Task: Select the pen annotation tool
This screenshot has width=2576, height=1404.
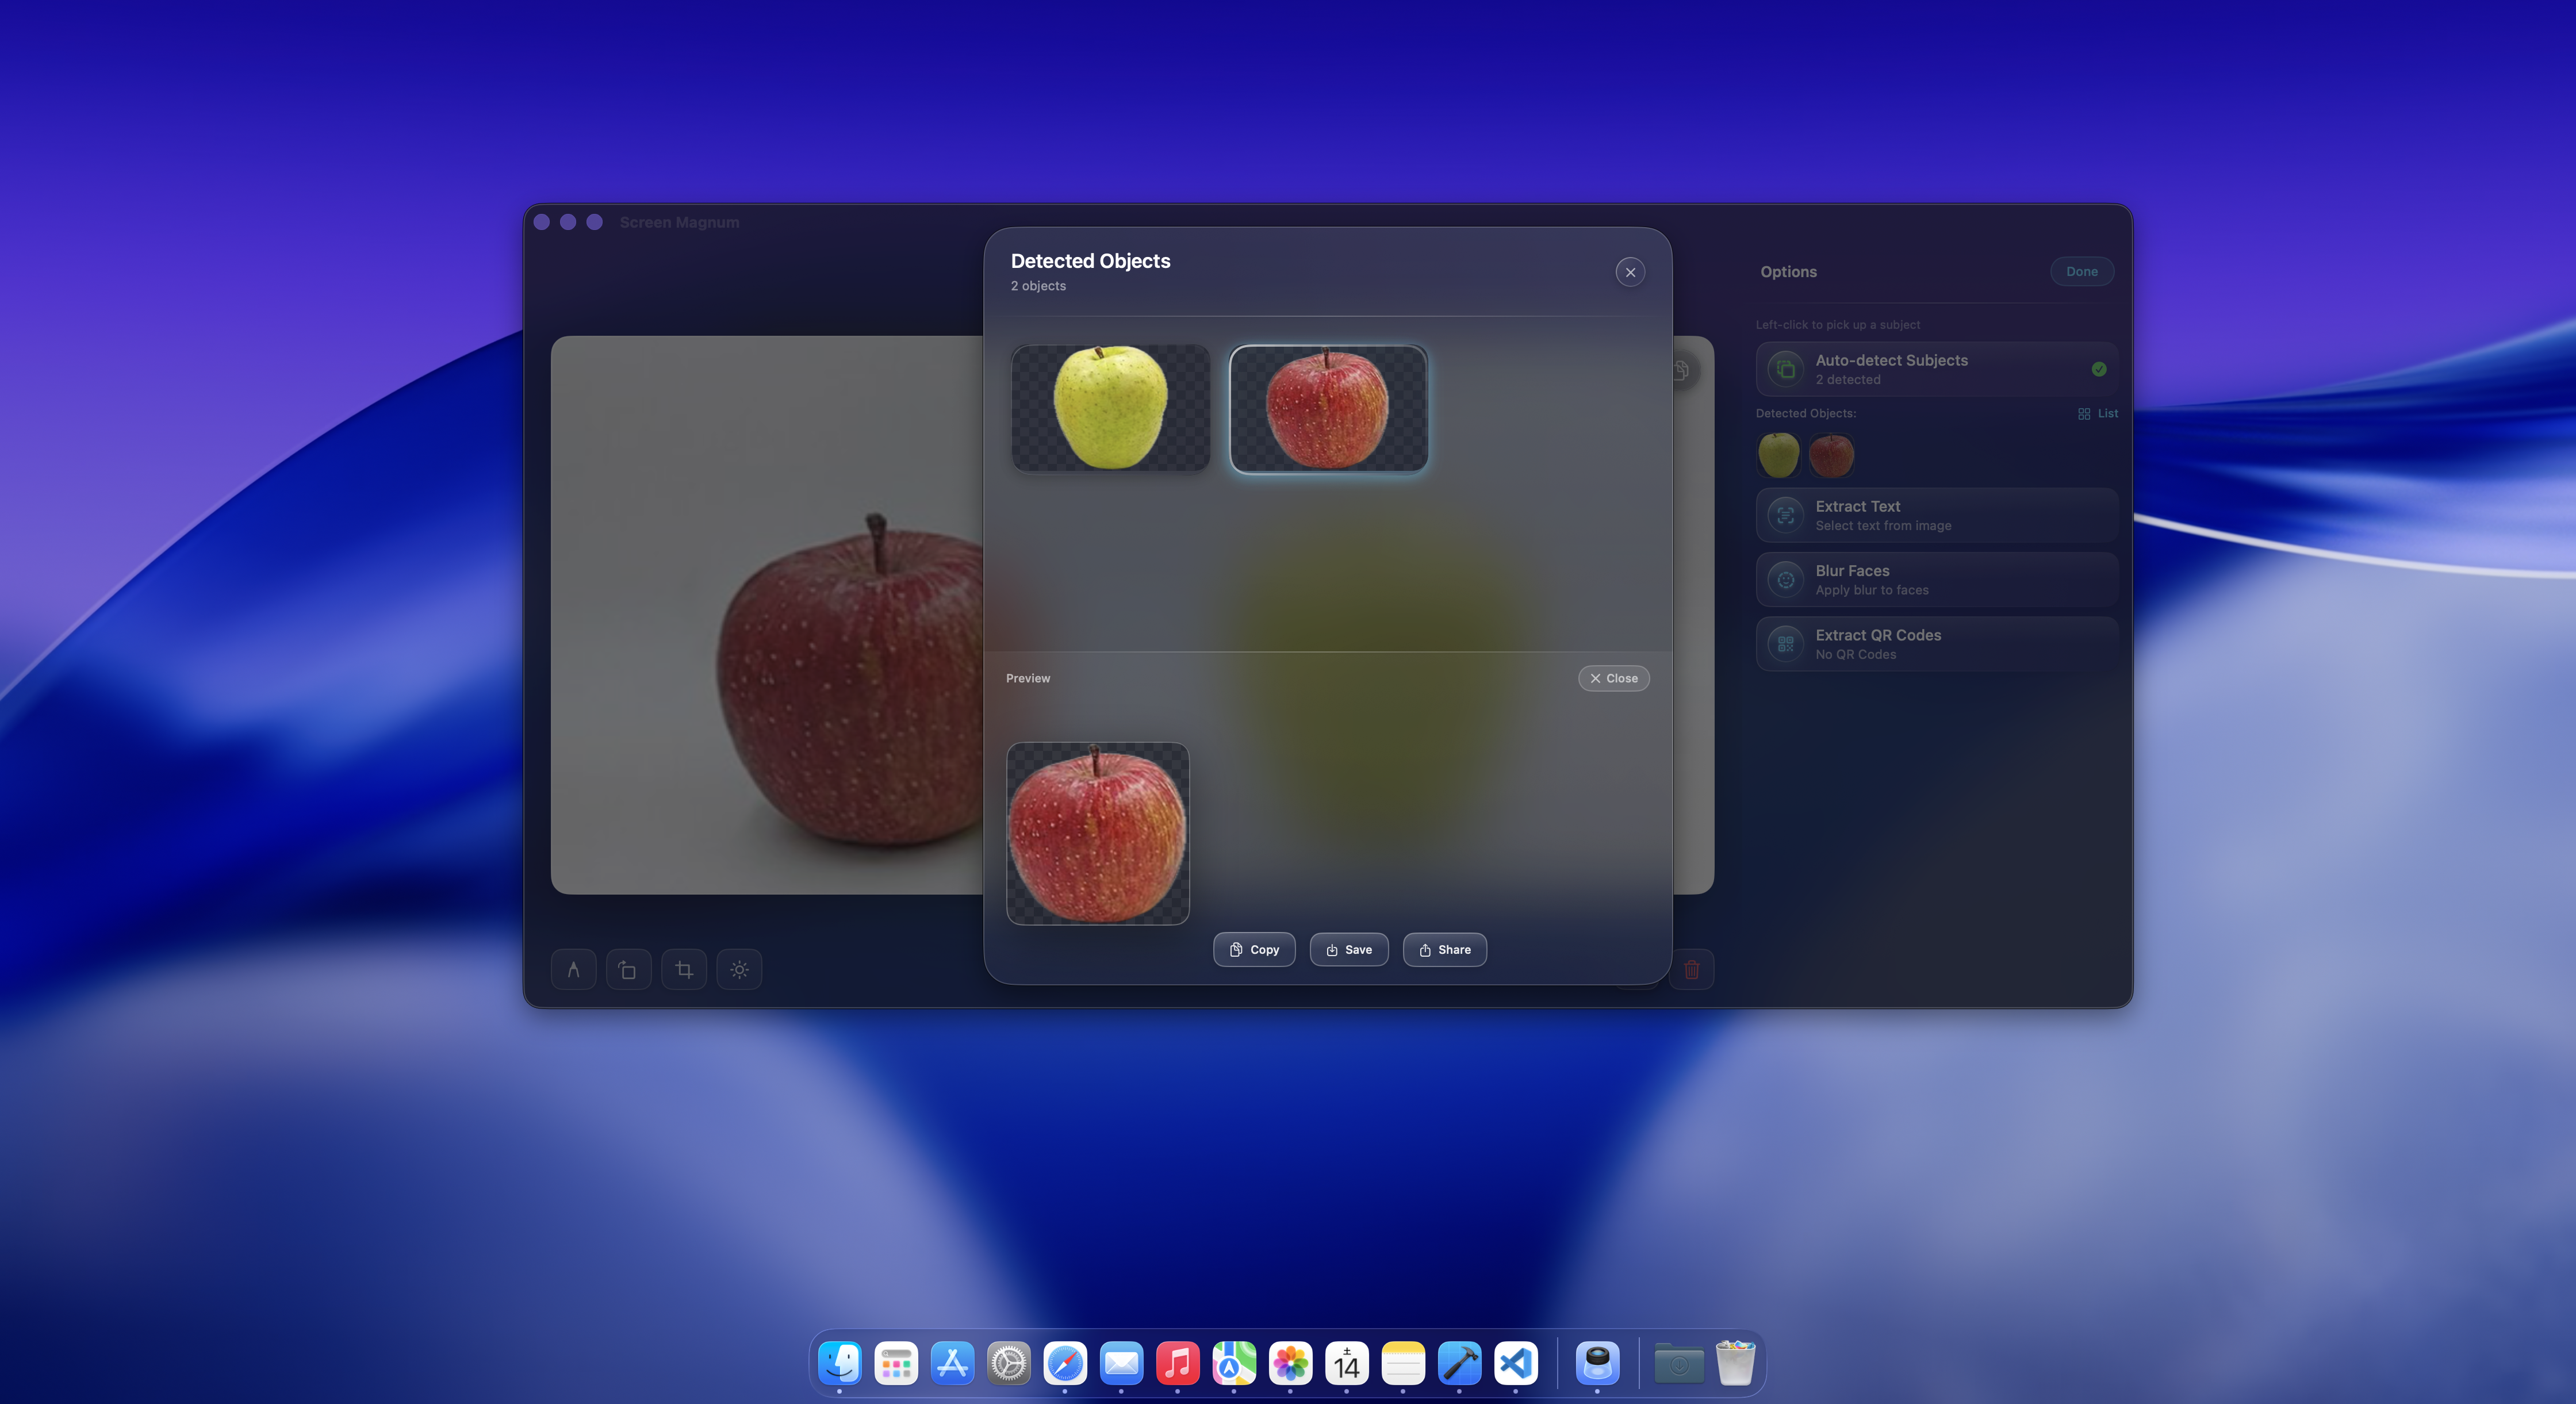Action: click(573, 969)
